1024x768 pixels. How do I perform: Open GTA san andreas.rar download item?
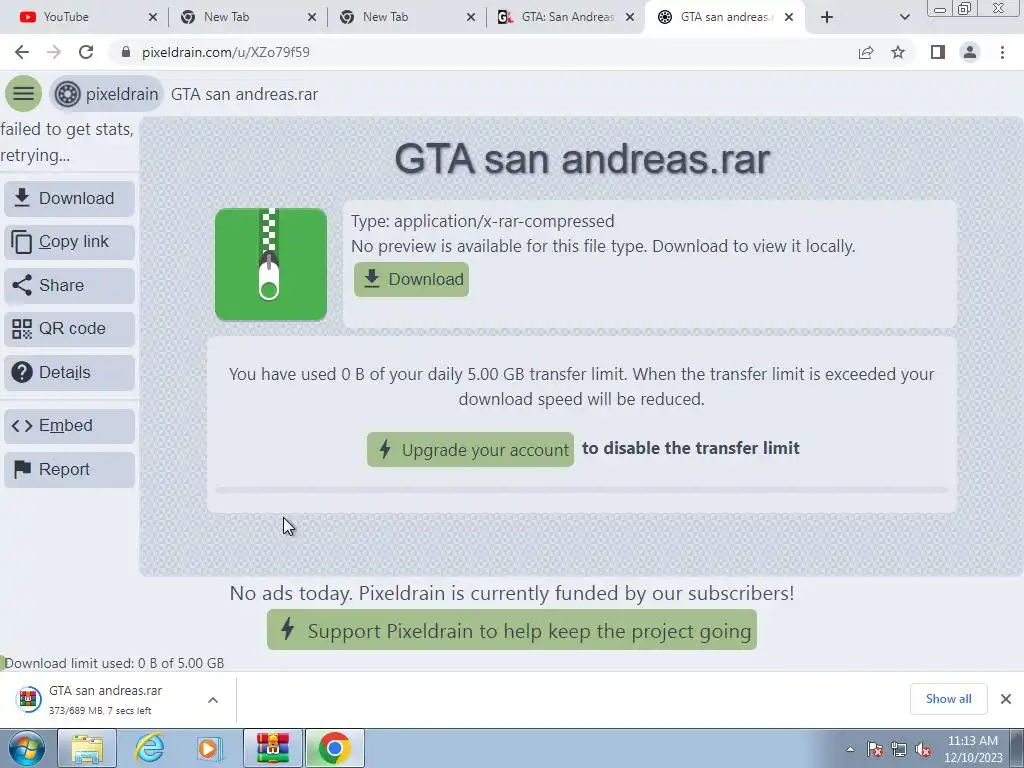[104, 699]
